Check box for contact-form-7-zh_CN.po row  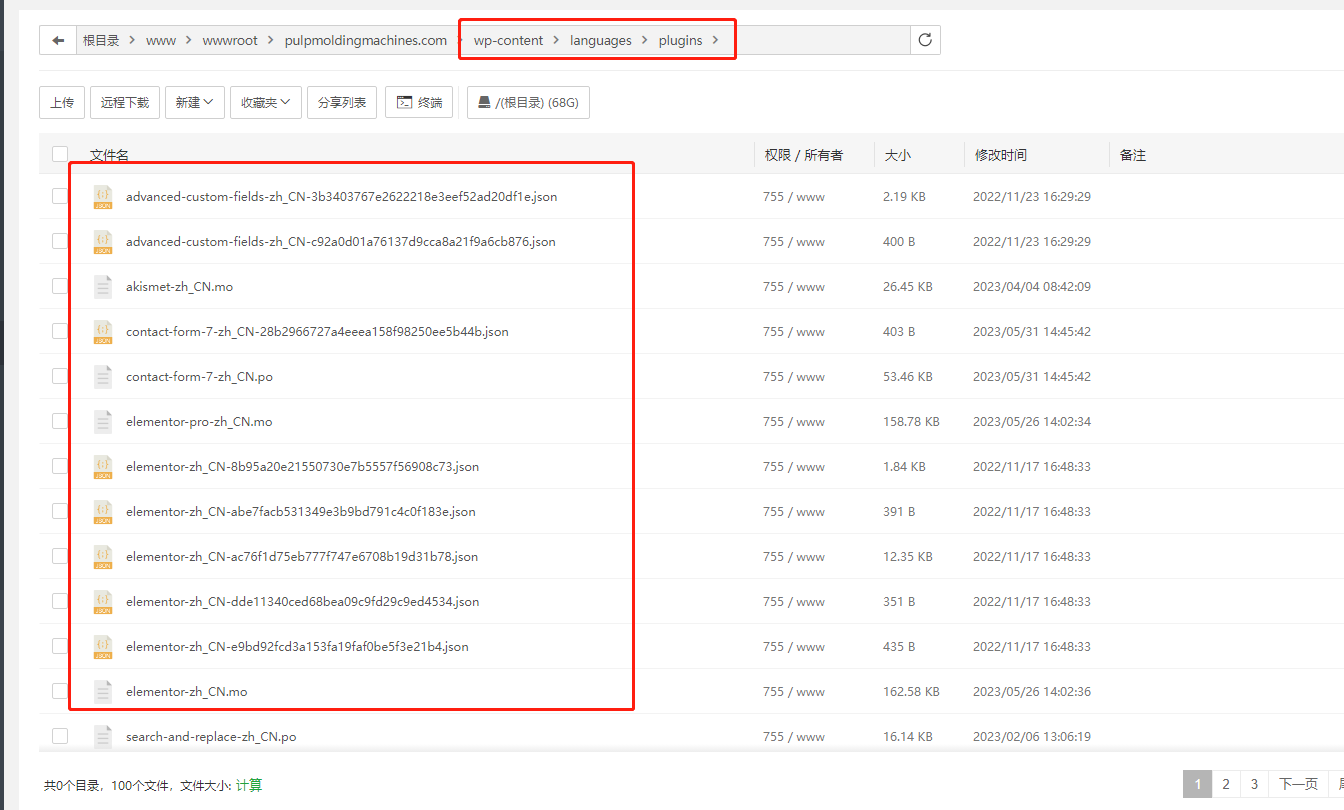(60, 376)
